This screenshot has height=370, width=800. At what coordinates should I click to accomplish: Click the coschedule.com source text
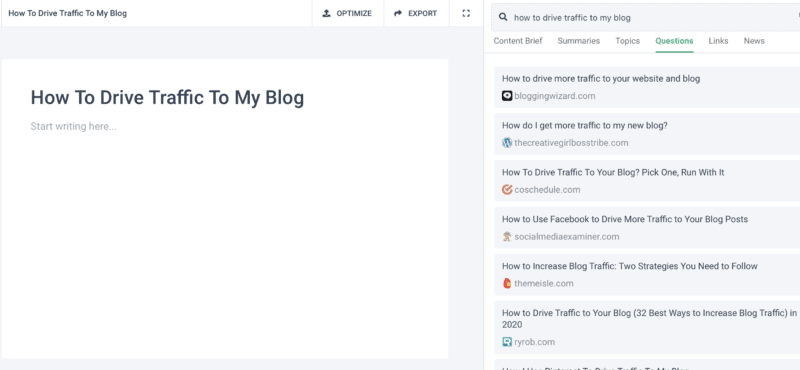547,190
